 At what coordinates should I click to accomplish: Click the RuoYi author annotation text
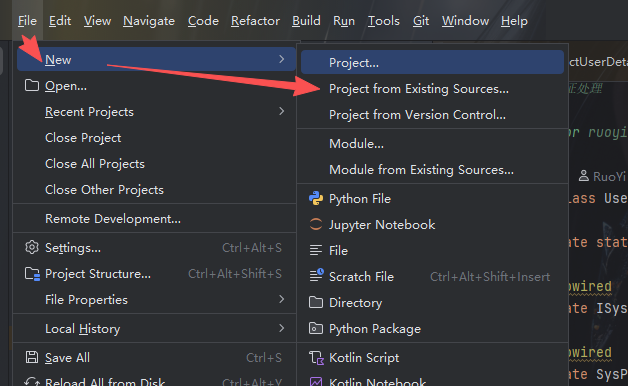click(x=610, y=176)
